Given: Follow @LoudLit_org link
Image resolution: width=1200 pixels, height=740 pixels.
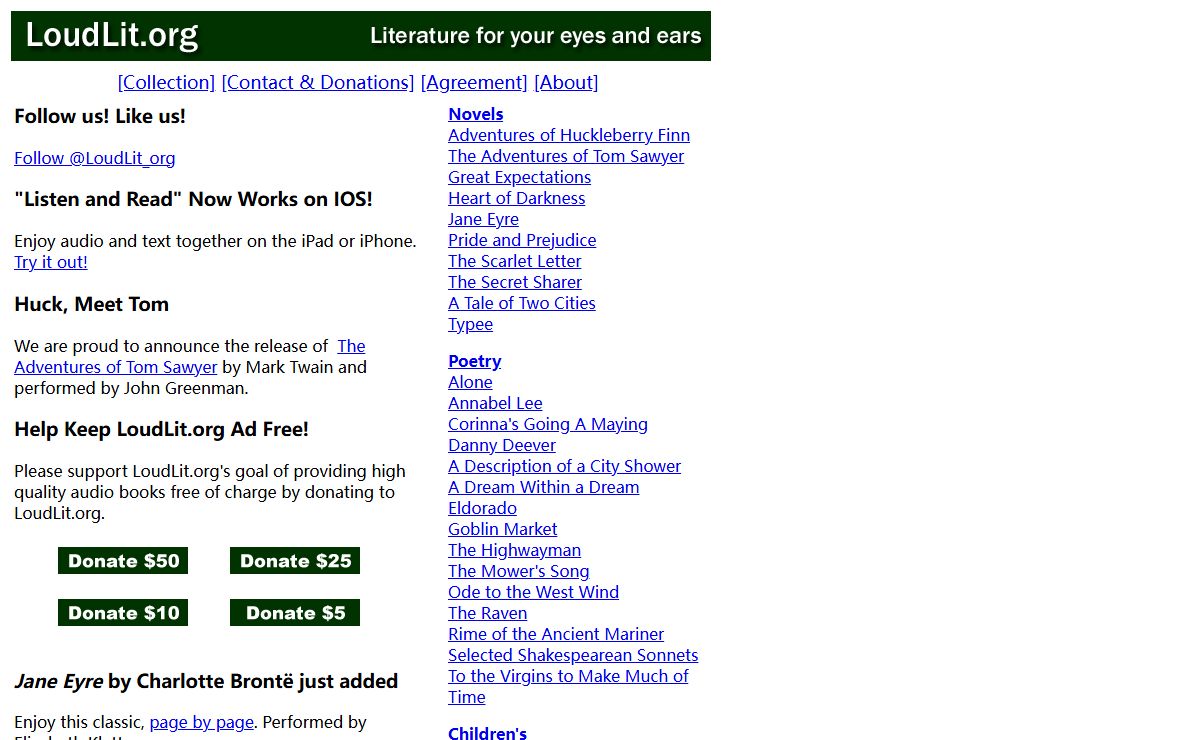Looking at the screenshot, I should click(95, 158).
